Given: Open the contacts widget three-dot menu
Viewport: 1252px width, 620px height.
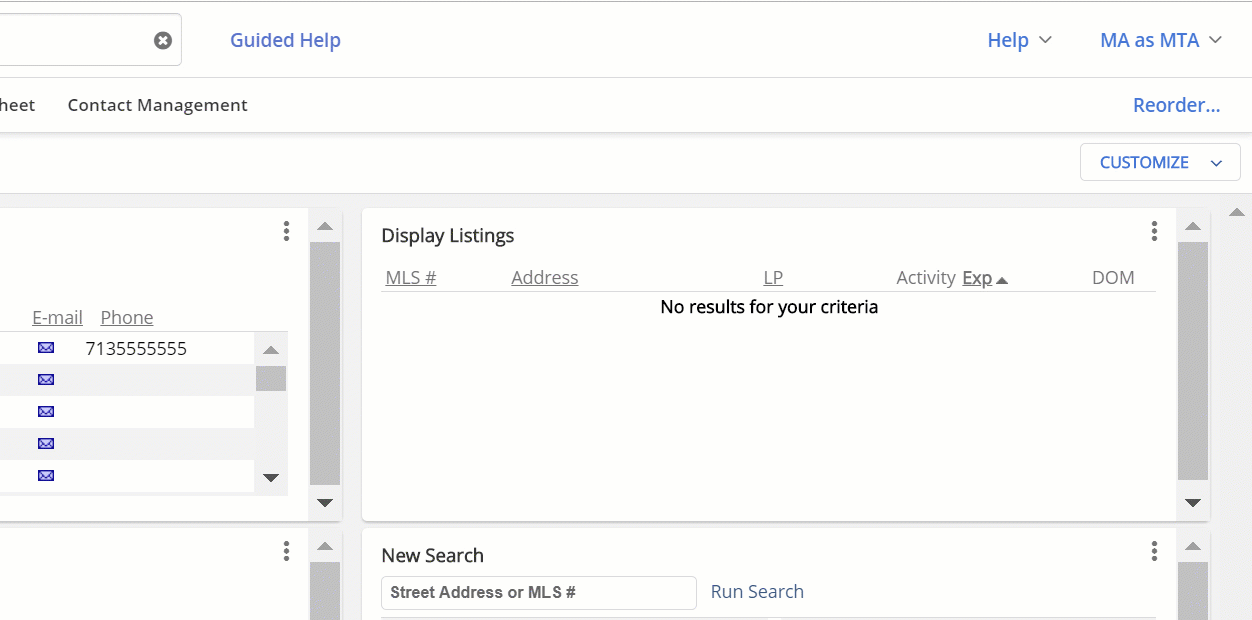Looking at the screenshot, I should [286, 231].
